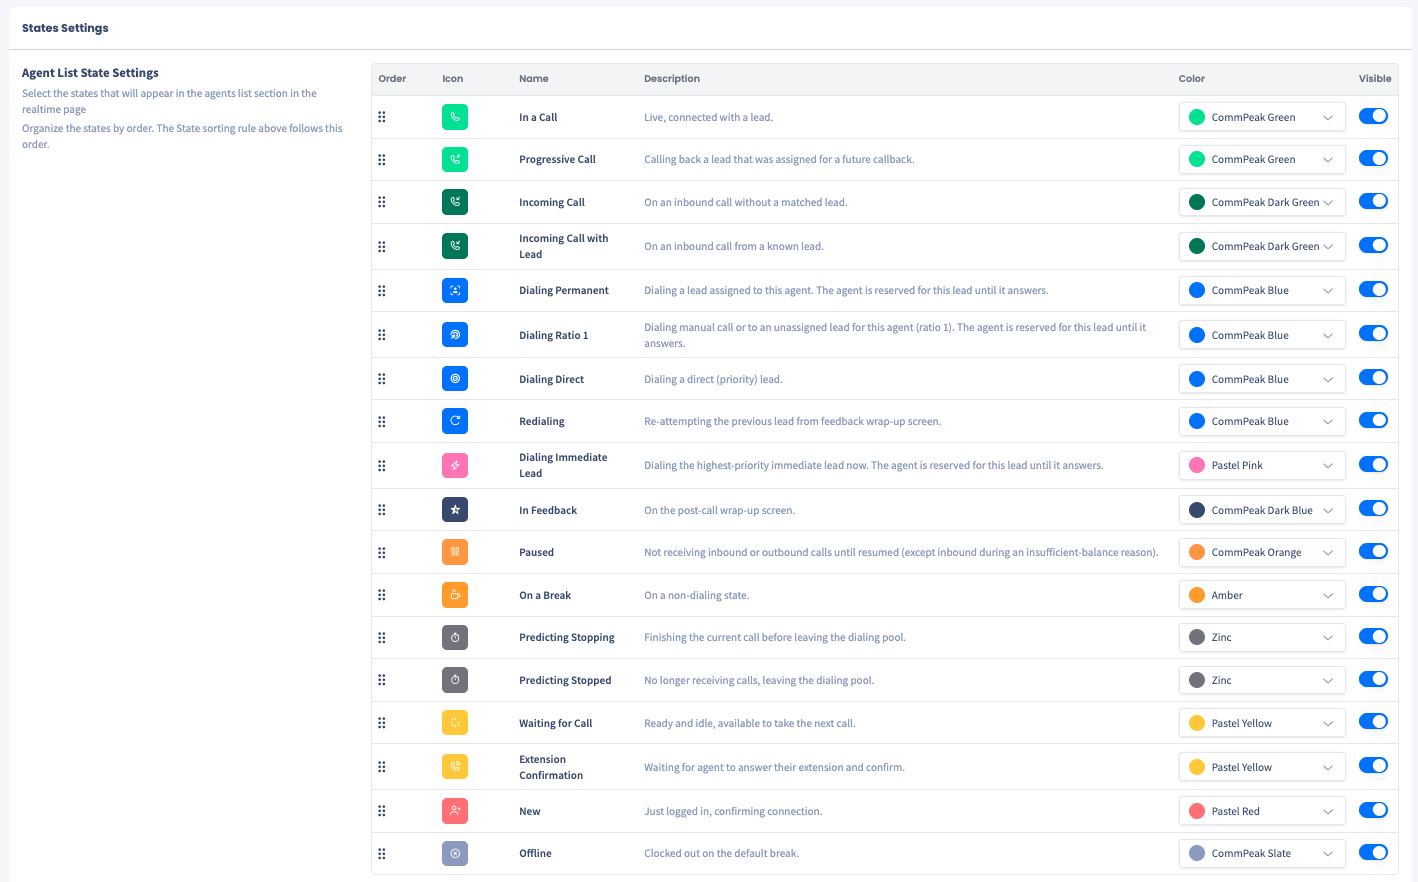Click the Dialing Ratio 1 icon
1418x882 pixels.
pyautogui.click(x=455, y=335)
